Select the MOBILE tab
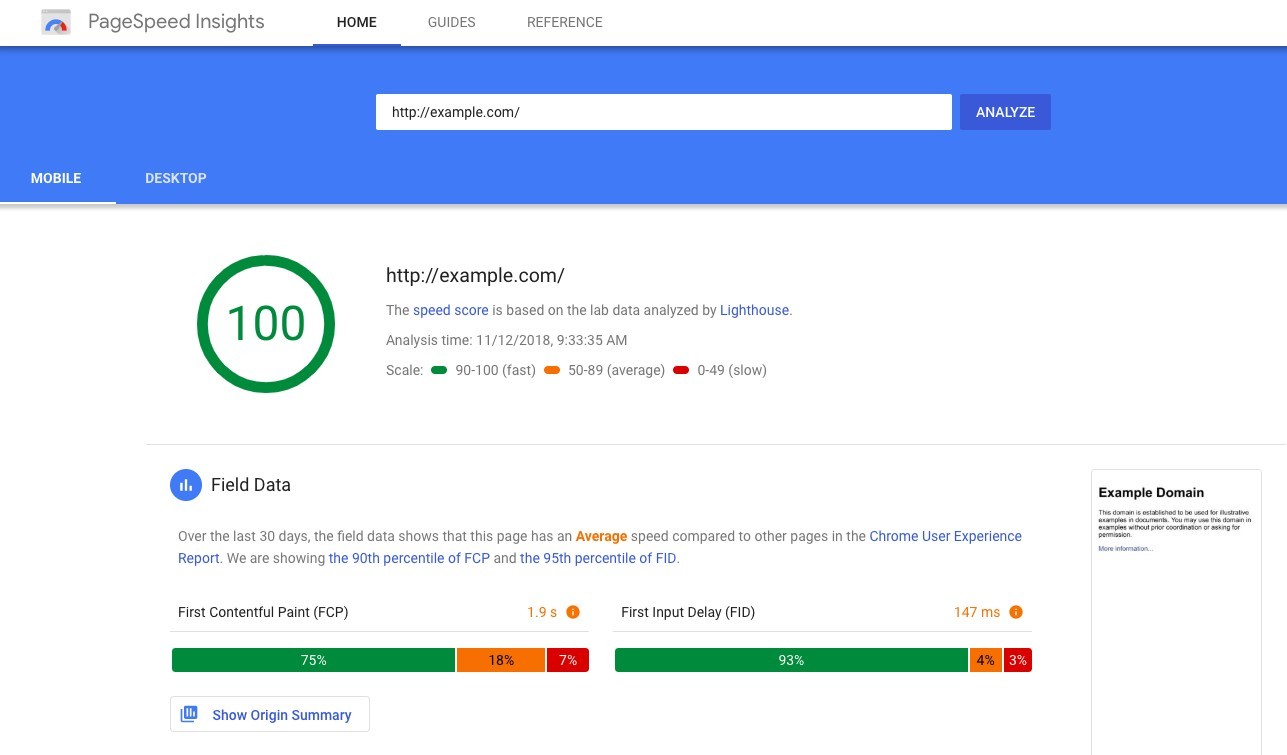Screen dimensions: 1287x755 click(x=55, y=178)
